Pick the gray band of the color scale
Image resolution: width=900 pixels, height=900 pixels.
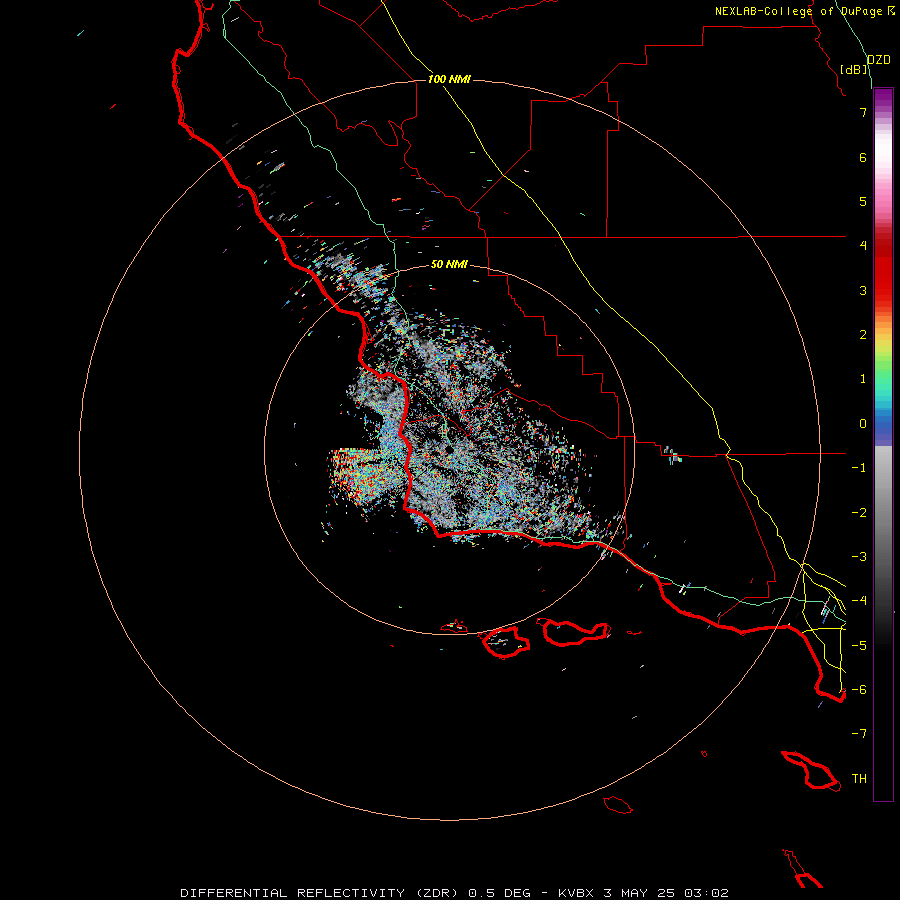pos(883,517)
